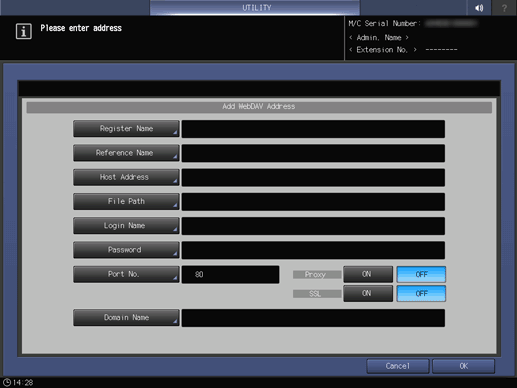Image resolution: width=517 pixels, height=388 pixels.
Task: Cancel adding the WebDAV address
Action: point(398,366)
